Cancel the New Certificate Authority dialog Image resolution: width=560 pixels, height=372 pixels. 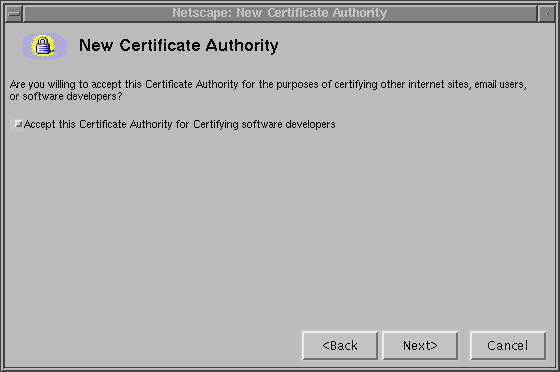pos(508,346)
